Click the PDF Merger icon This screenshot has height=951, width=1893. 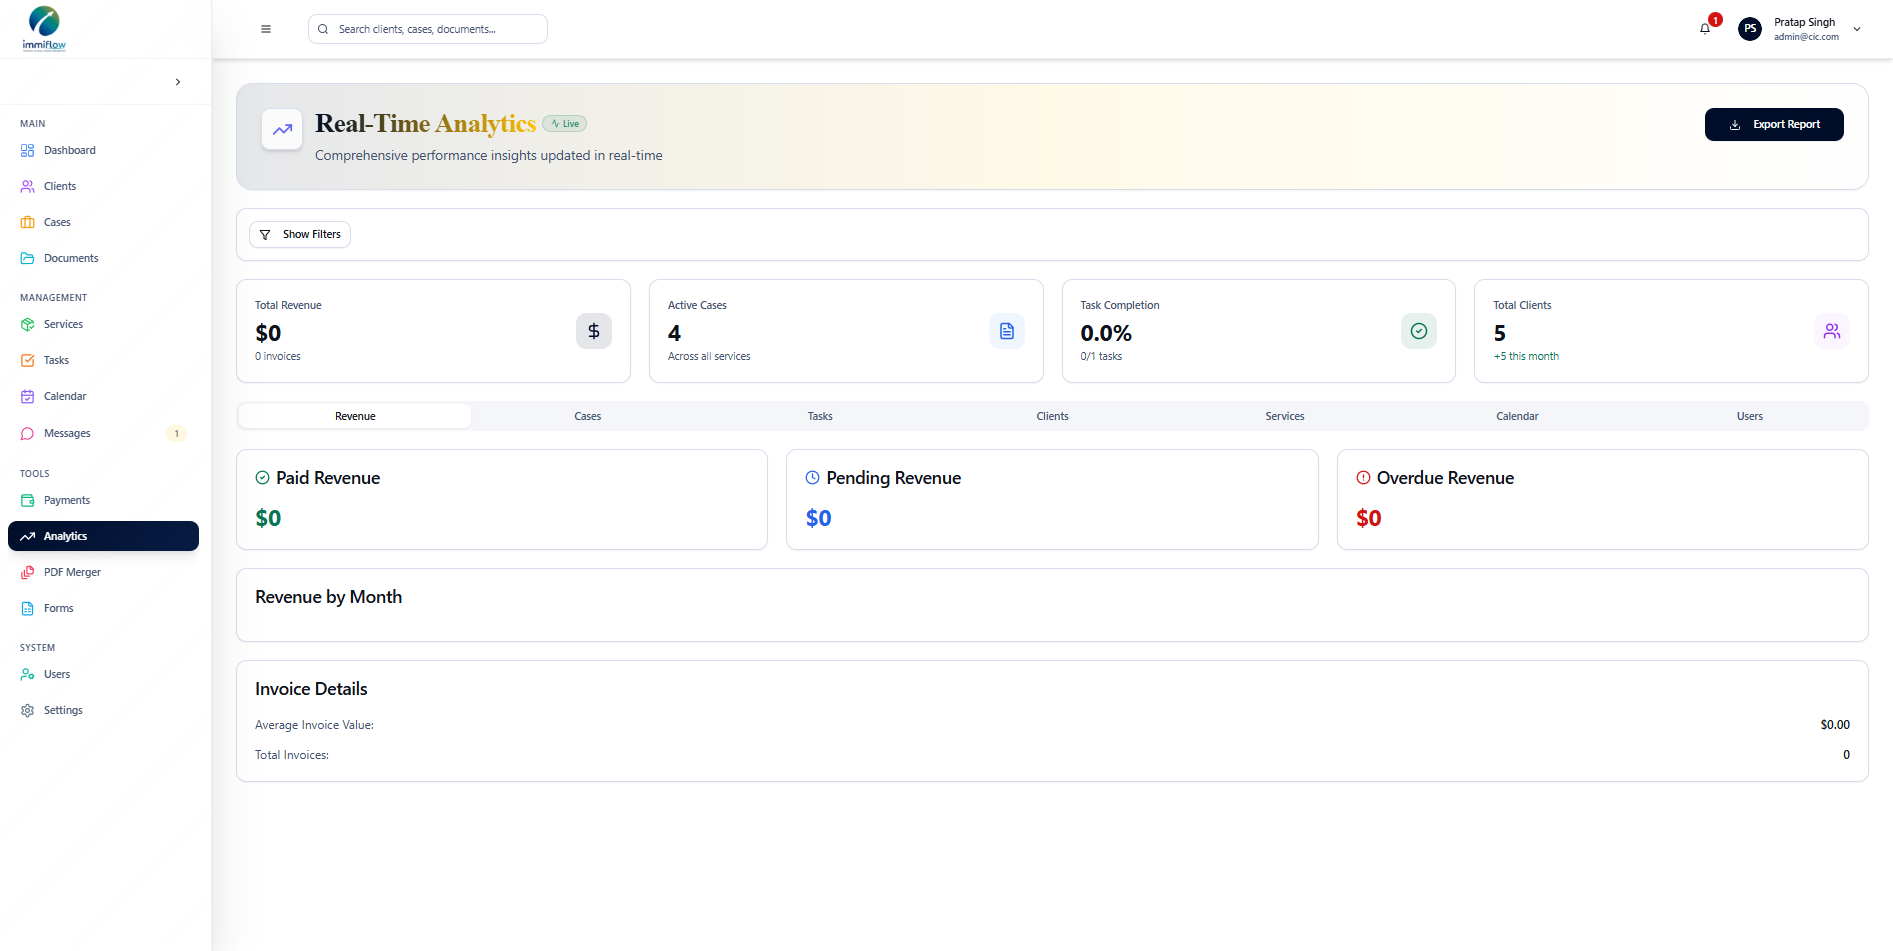pos(28,572)
